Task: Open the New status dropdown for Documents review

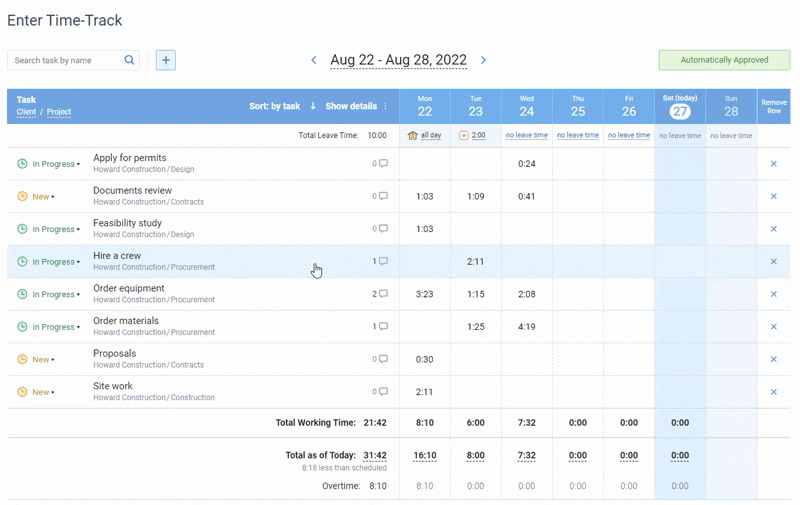Action: [x=43, y=196]
